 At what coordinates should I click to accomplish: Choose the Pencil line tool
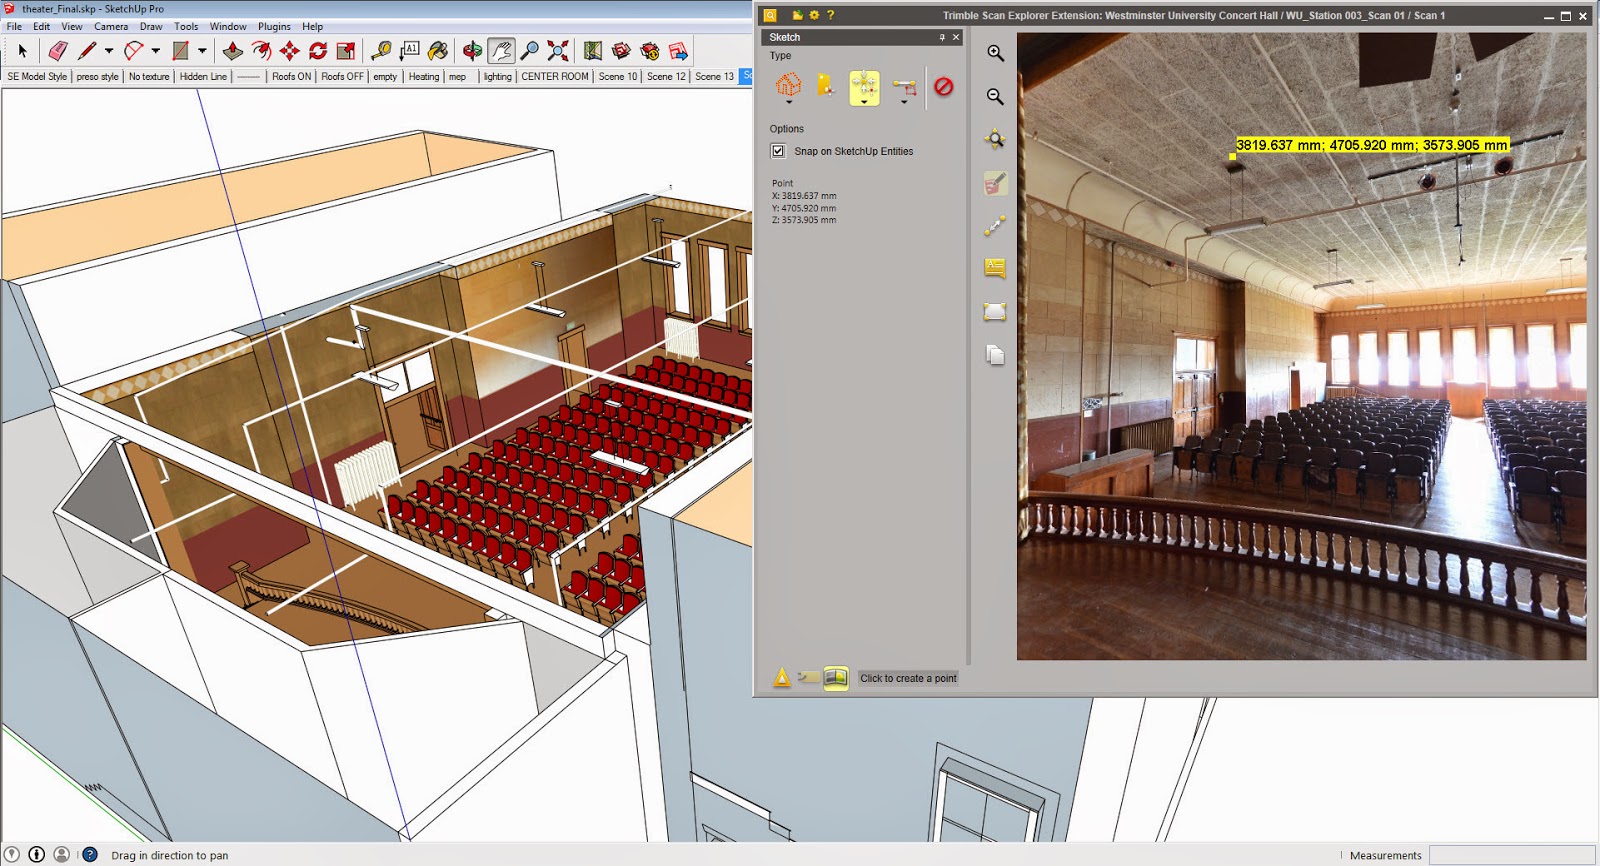click(87, 51)
